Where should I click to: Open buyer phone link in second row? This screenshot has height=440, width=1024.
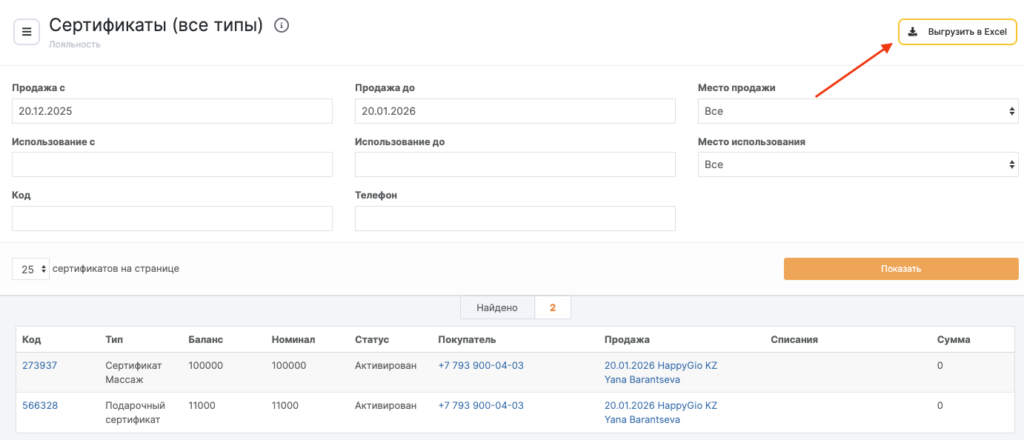480,406
